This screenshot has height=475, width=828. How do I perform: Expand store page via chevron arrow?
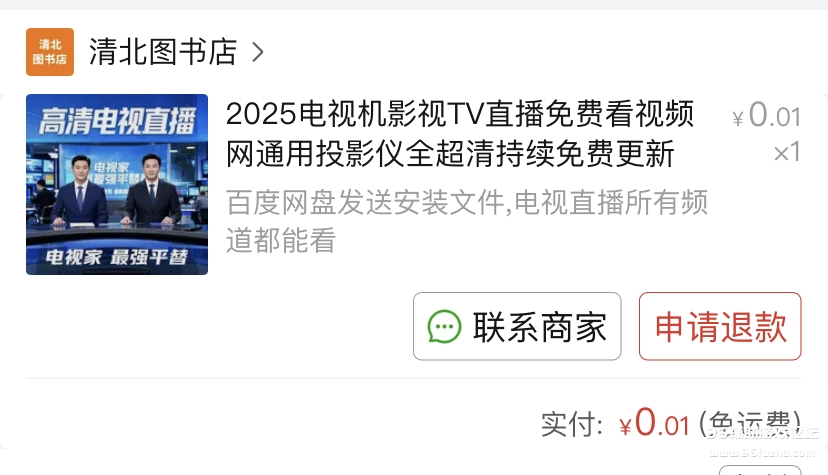tap(257, 52)
